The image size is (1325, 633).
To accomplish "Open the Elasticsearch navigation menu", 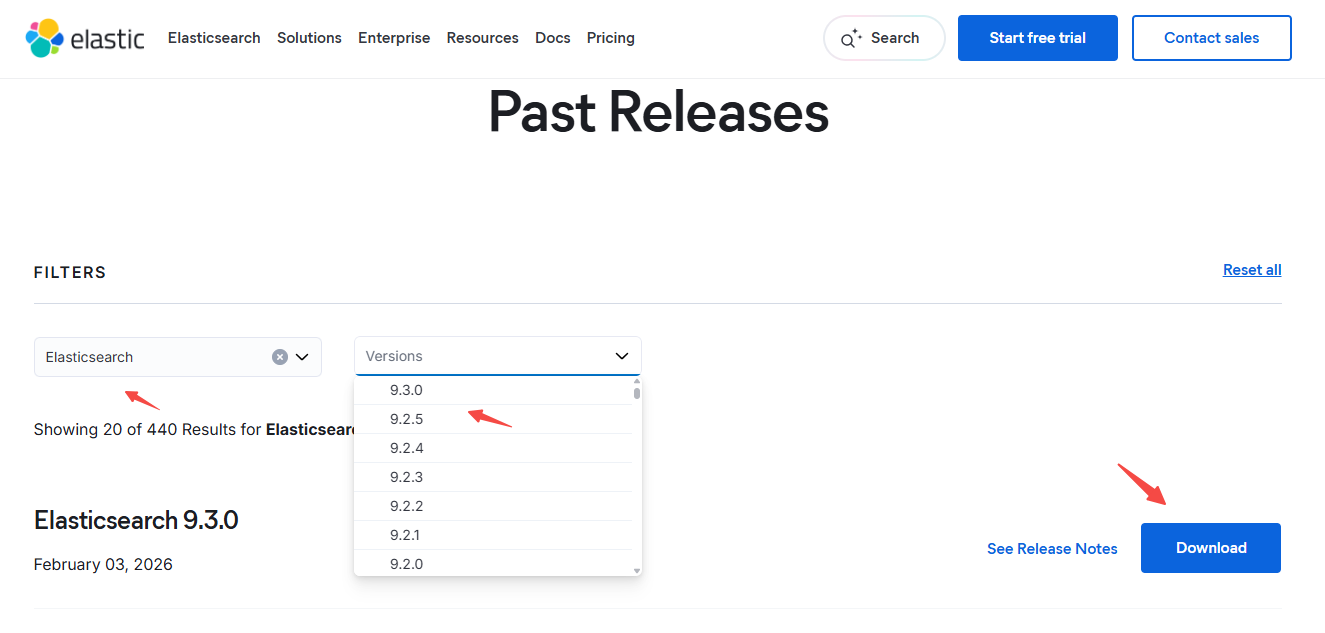I will (214, 38).
